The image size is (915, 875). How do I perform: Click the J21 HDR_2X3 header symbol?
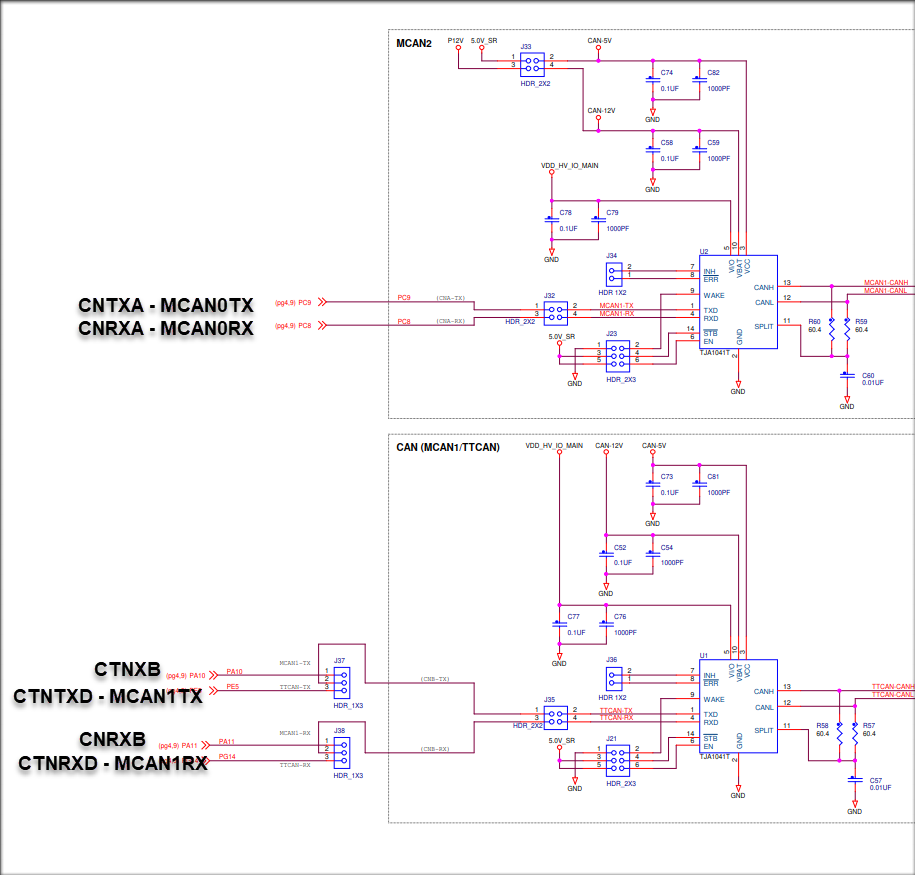click(617, 761)
